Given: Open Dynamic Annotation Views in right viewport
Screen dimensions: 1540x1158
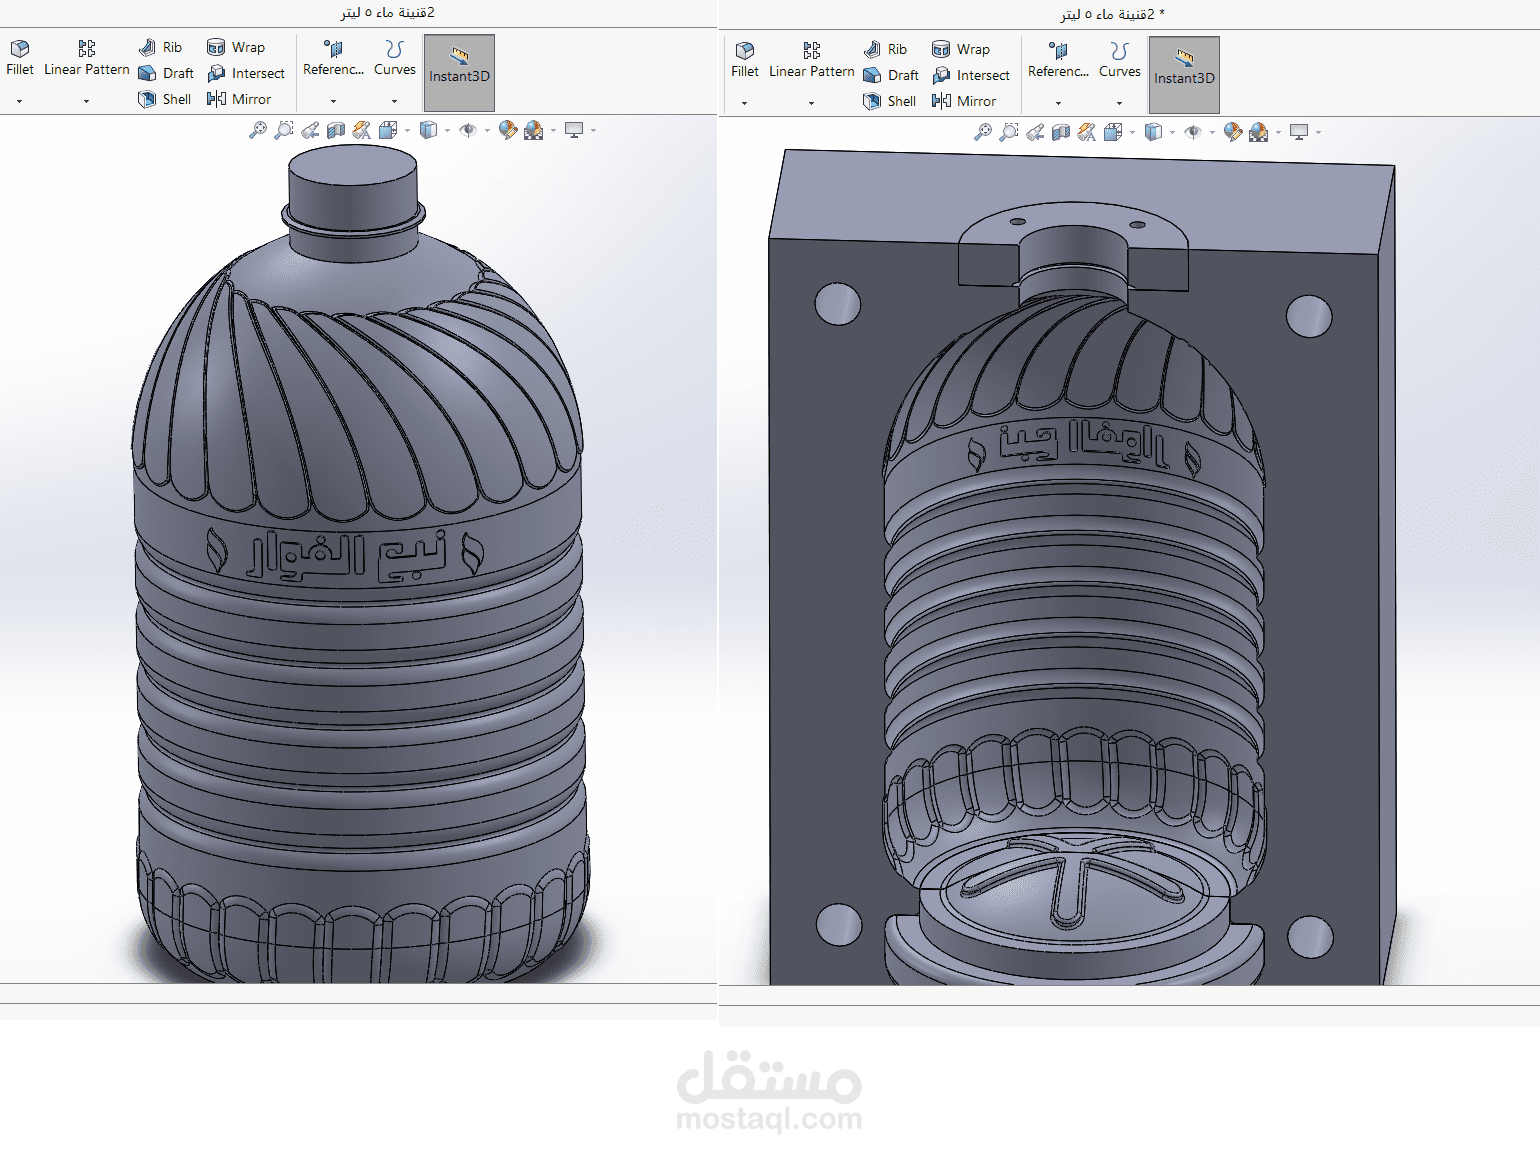Looking at the screenshot, I should point(1087,132).
